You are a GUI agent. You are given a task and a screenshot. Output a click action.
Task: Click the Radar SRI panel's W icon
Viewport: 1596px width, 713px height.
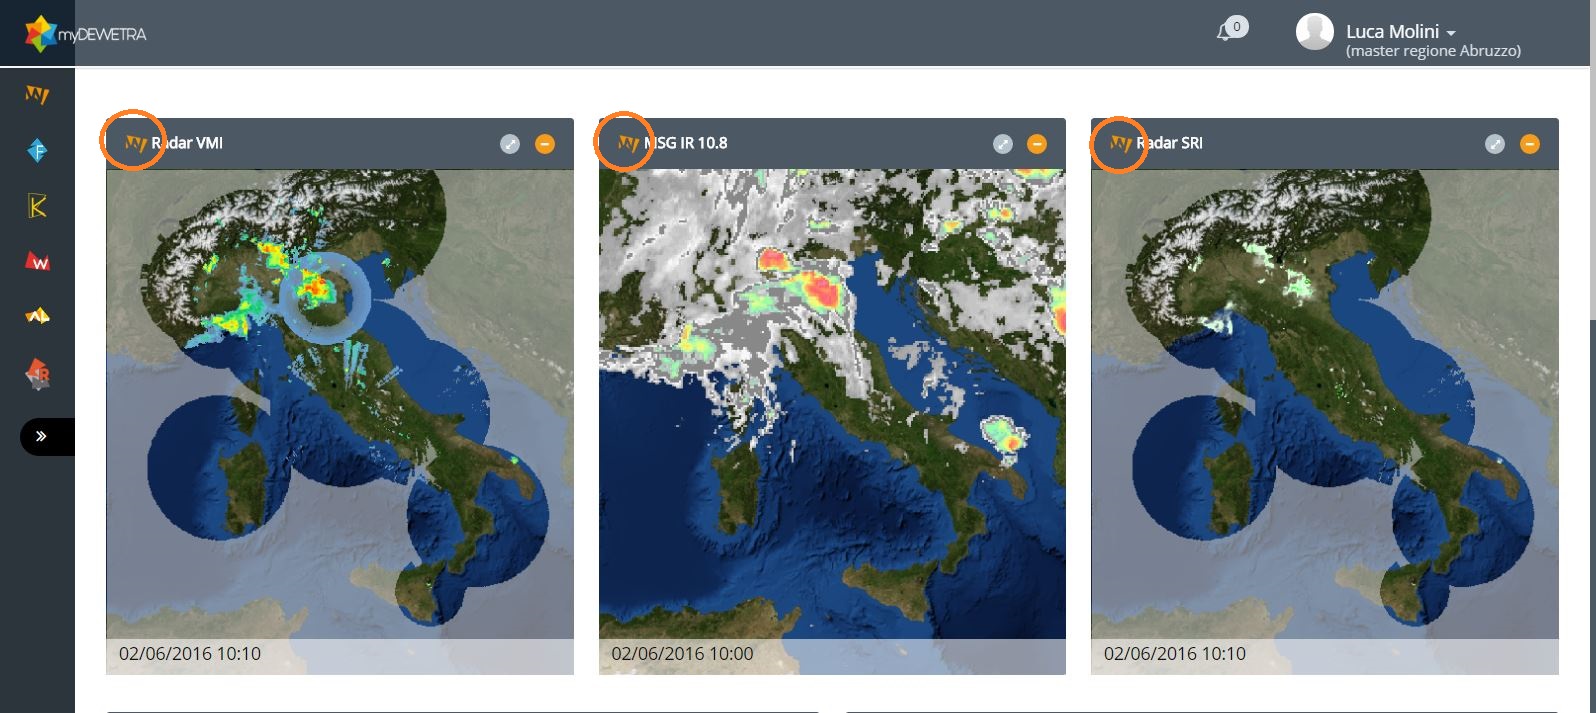coord(1121,143)
